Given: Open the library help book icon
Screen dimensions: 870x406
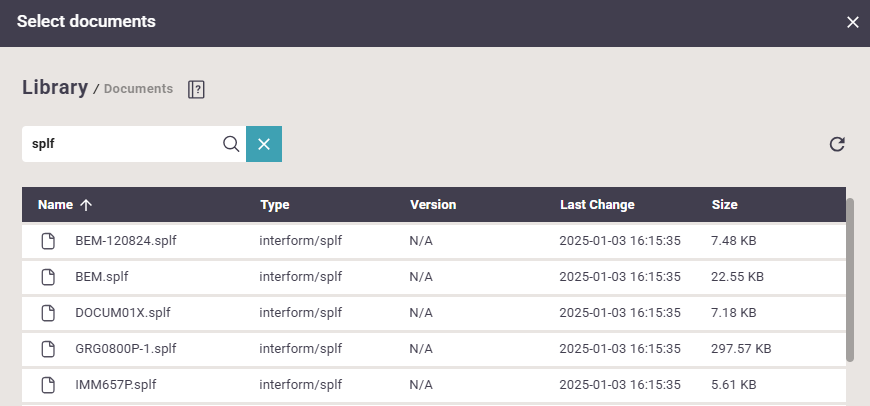Looking at the screenshot, I should click(x=196, y=90).
